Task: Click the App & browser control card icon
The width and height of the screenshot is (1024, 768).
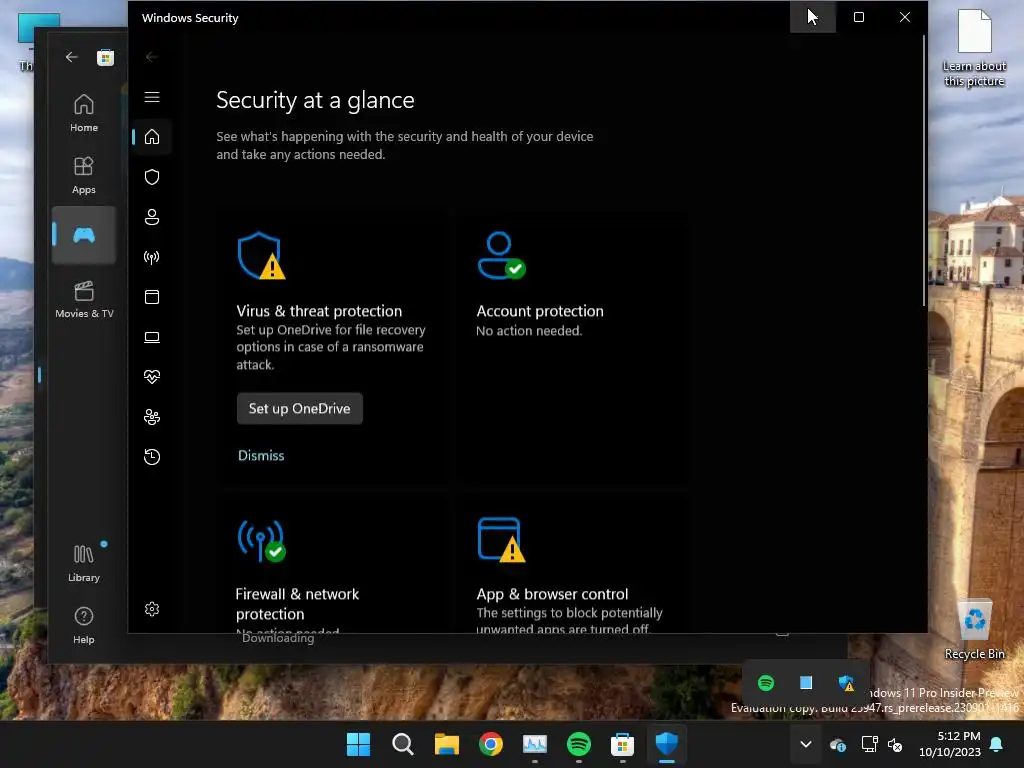Action: tap(501, 540)
